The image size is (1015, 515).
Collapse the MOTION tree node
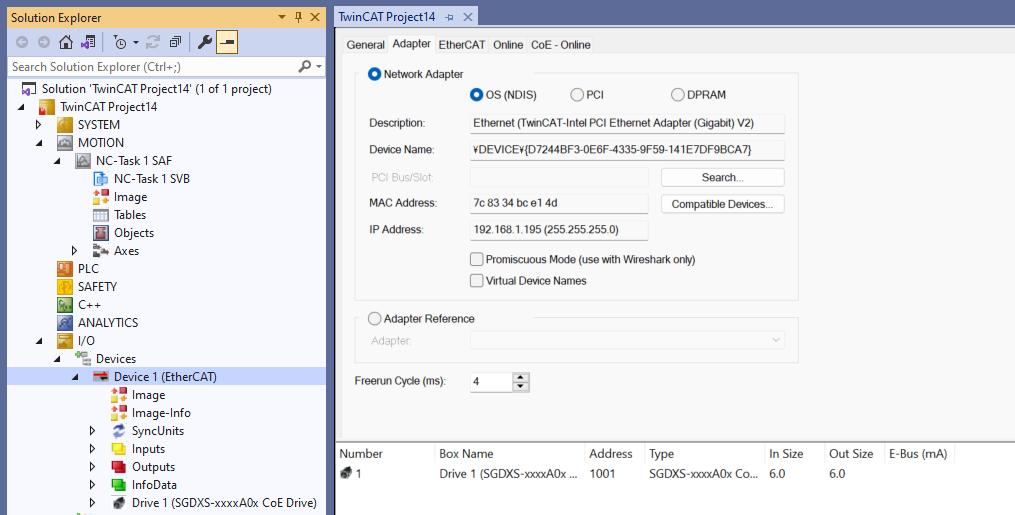point(39,143)
